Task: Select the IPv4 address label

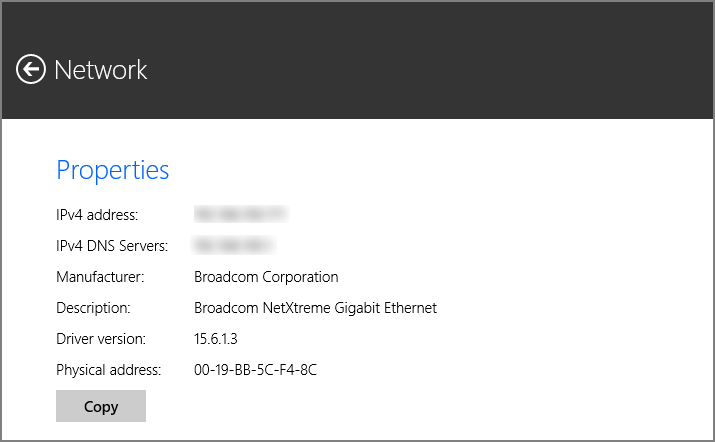Action: (x=97, y=215)
